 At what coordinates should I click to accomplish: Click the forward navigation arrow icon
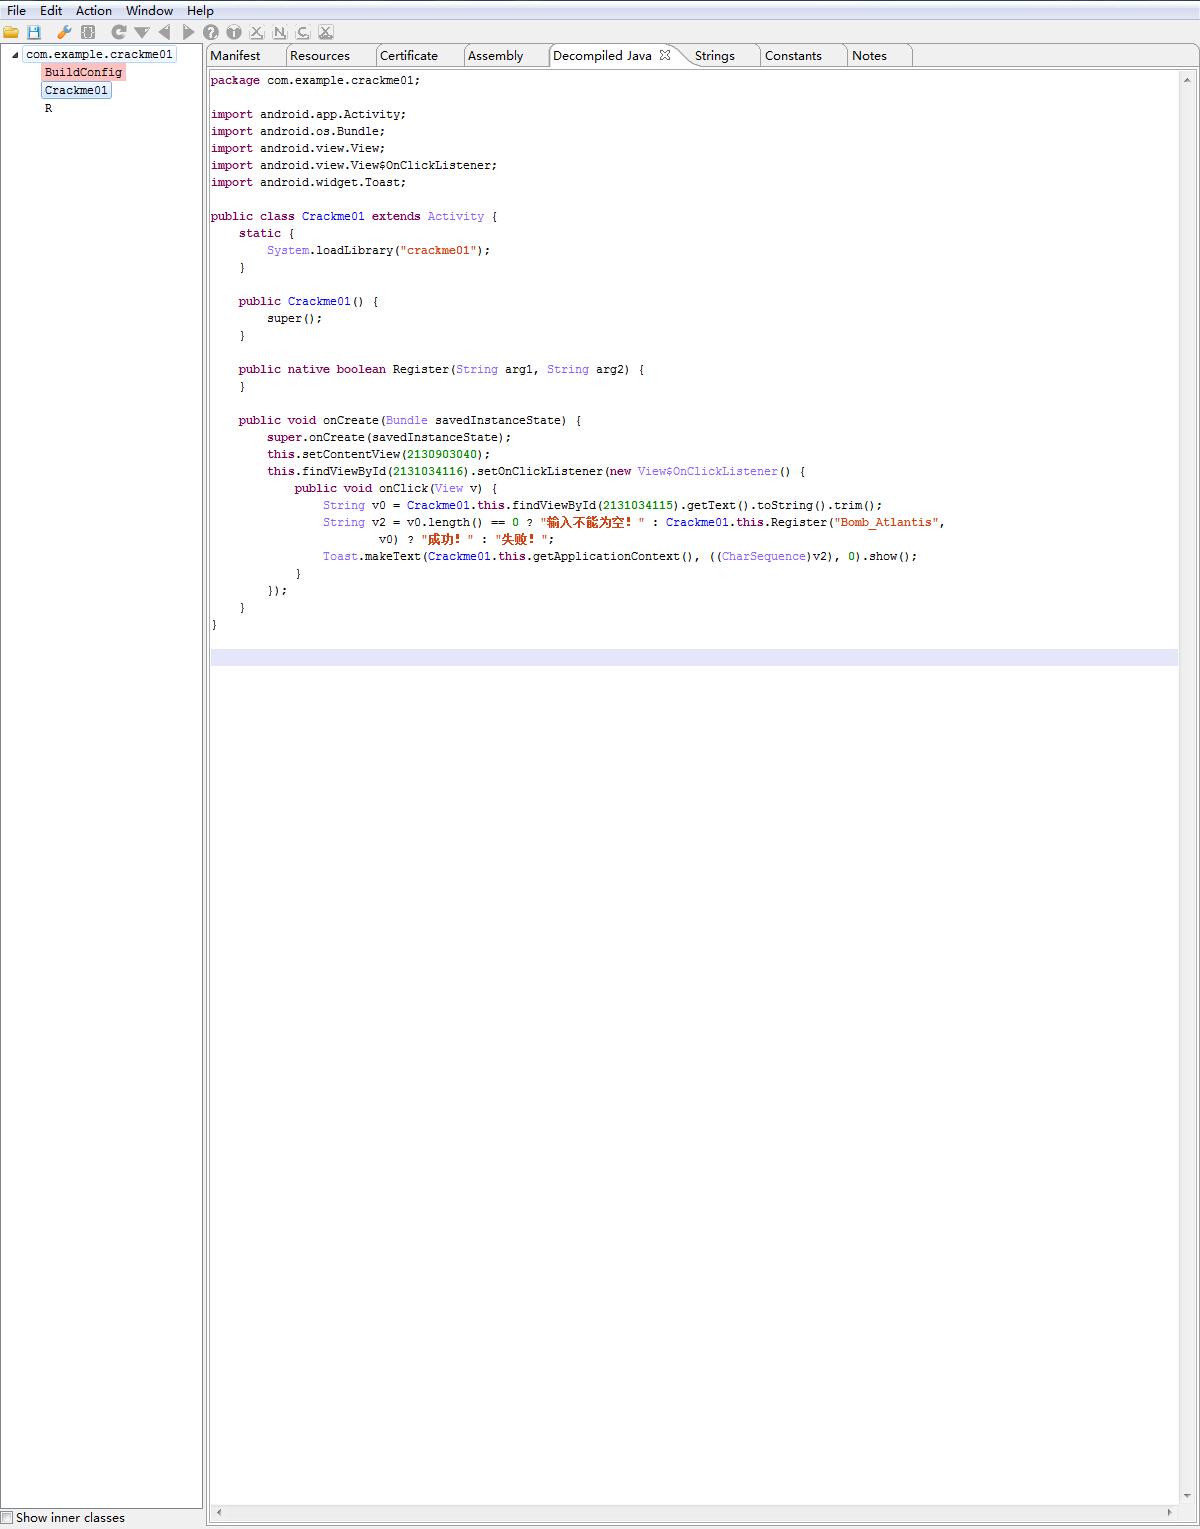click(188, 33)
